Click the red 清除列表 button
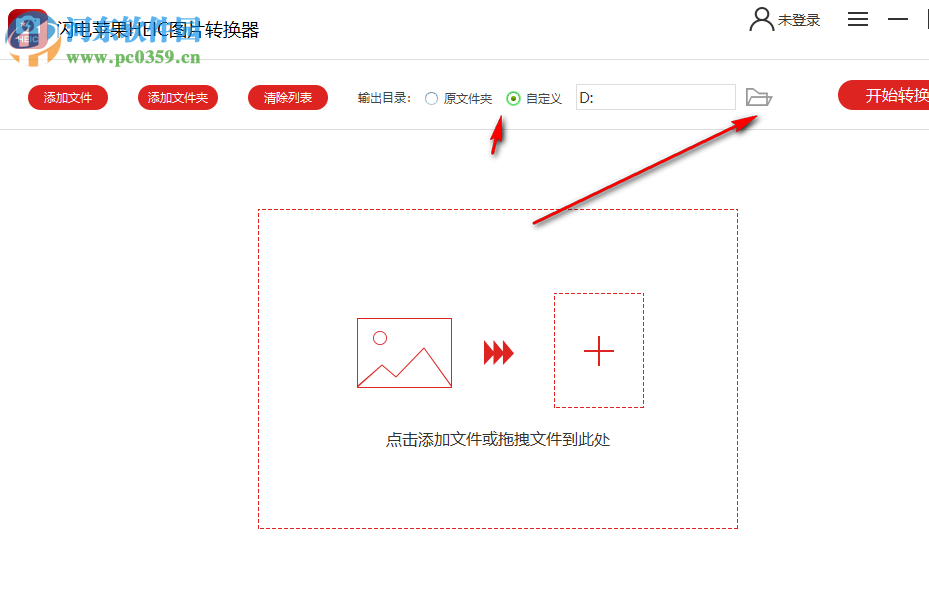This screenshot has height=595, width=929. point(287,97)
